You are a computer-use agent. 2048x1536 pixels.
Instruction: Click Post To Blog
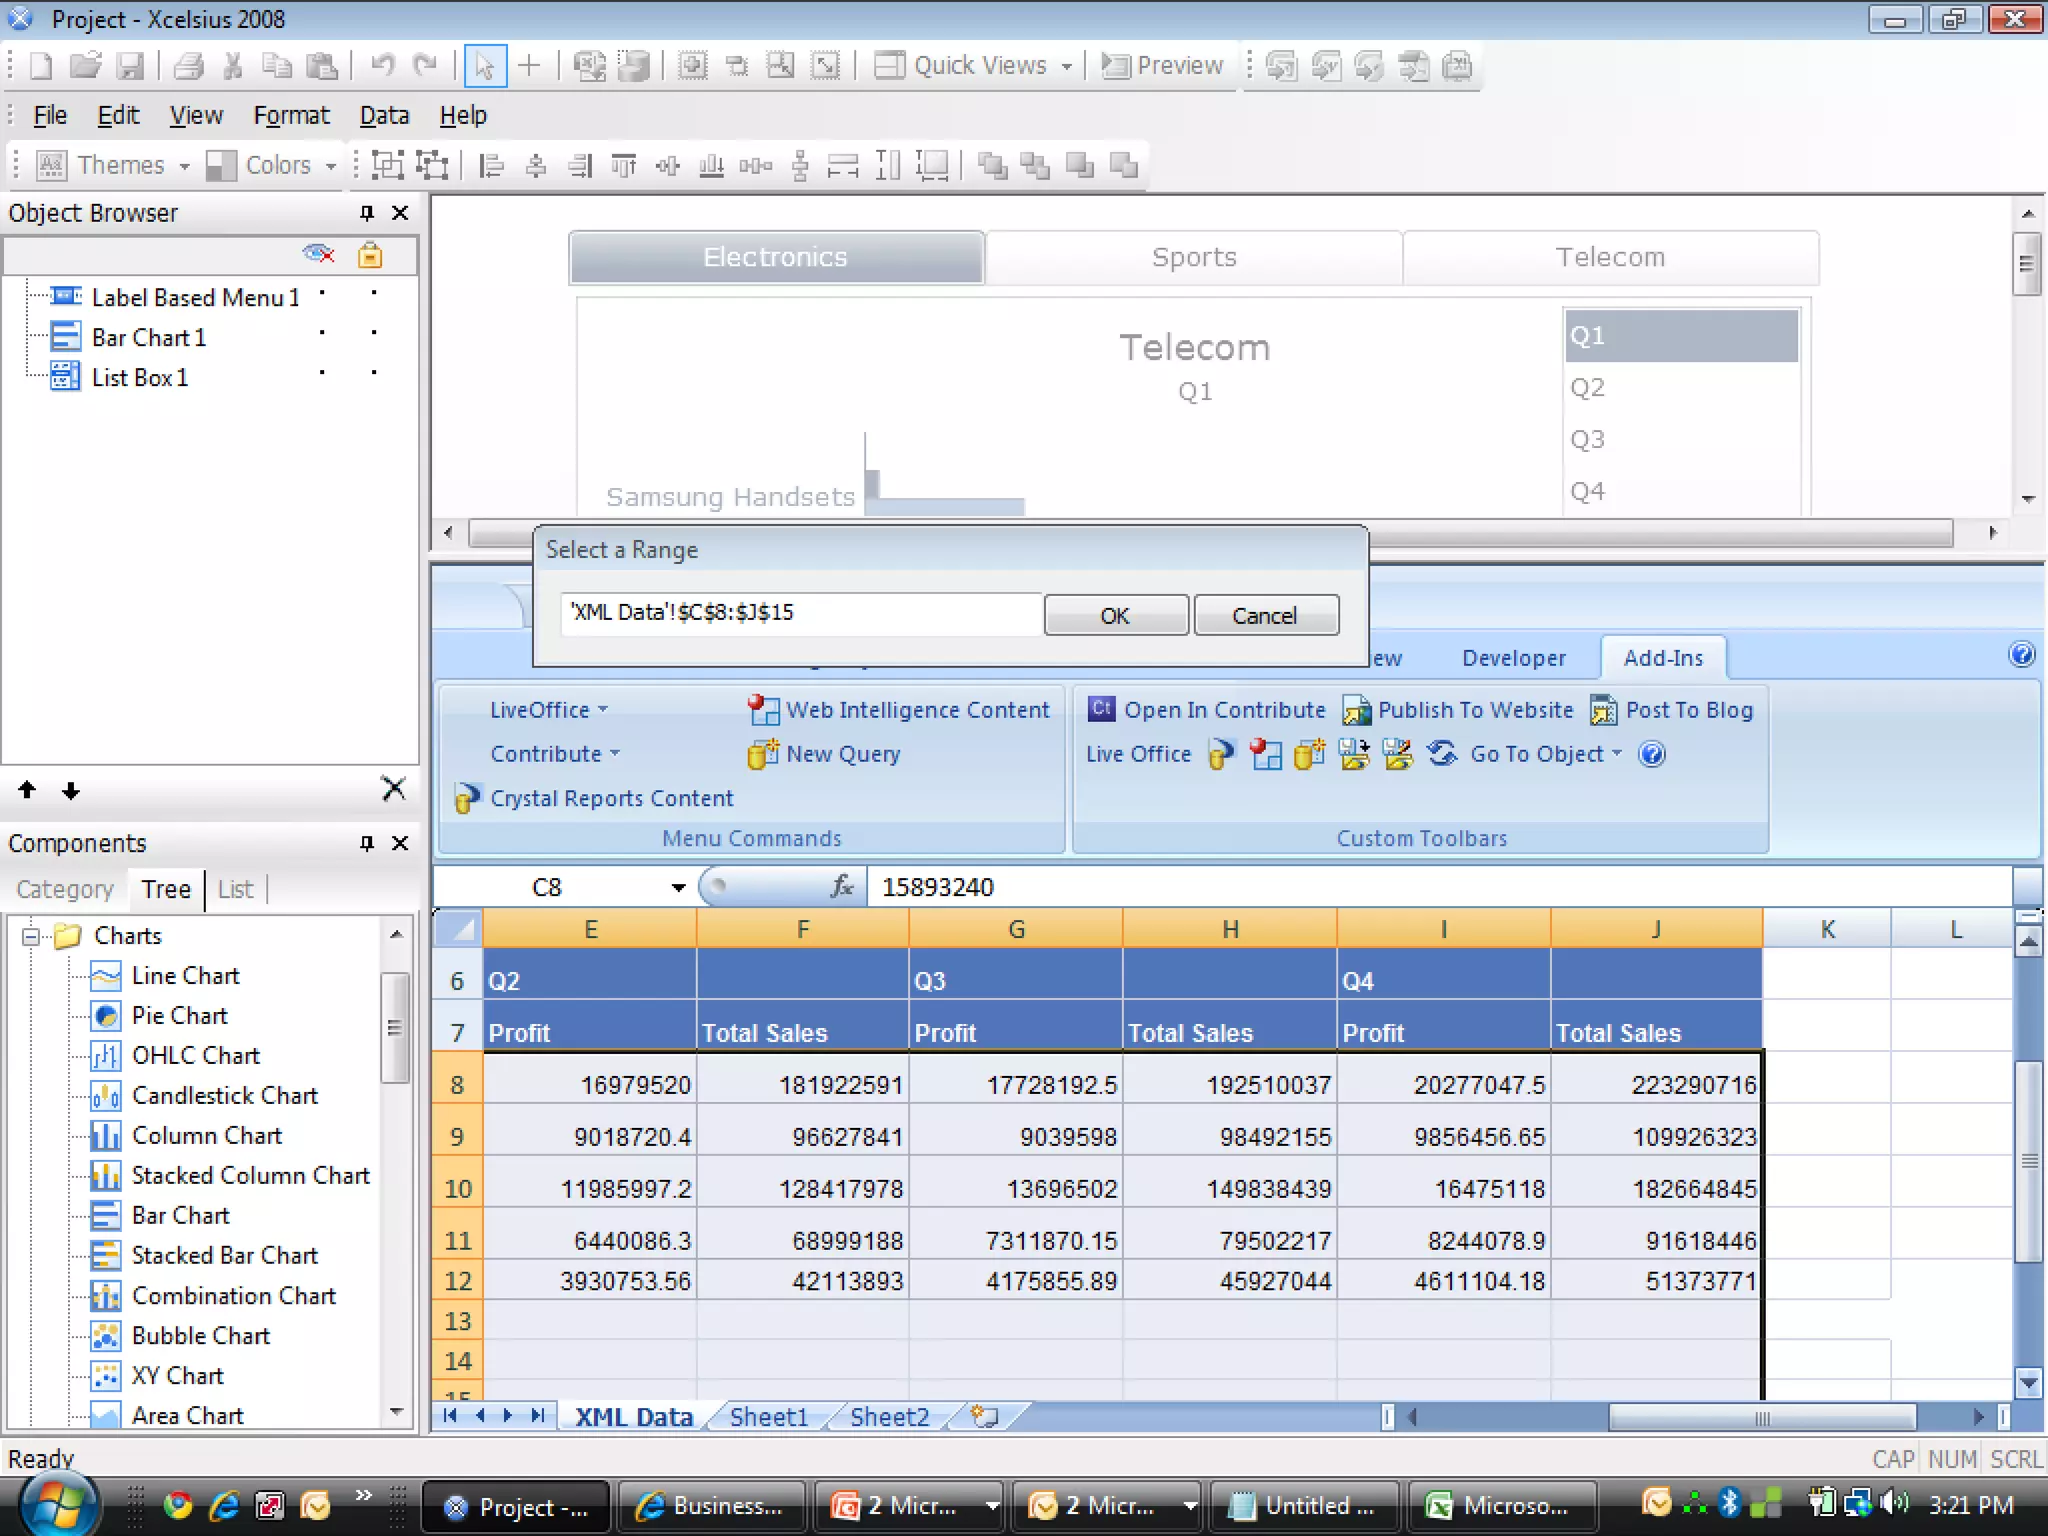pos(1671,710)
